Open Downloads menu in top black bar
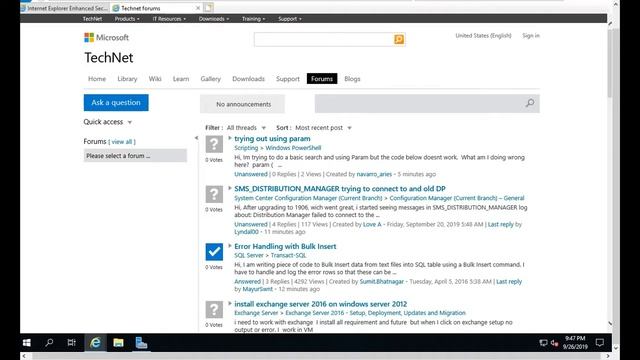The height and width of the screenshot is (360, 640). tap(214, 19)
